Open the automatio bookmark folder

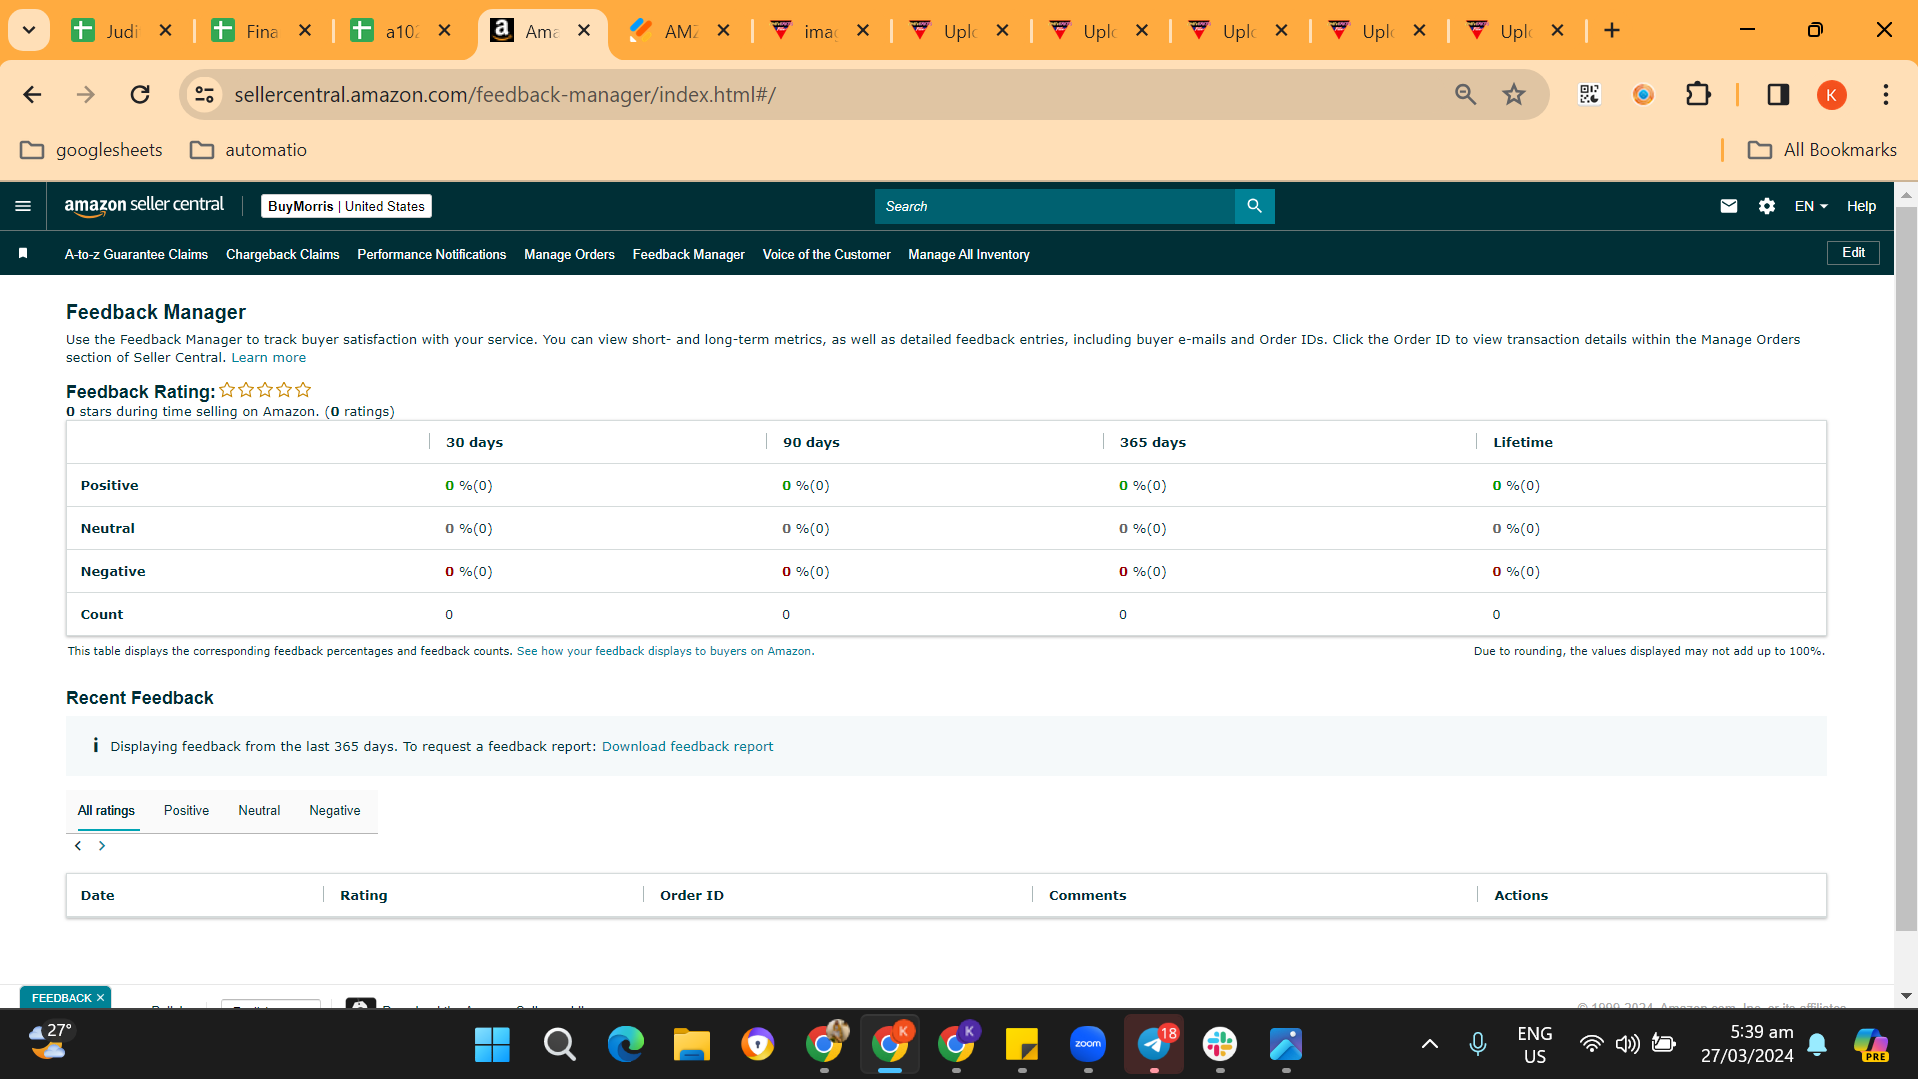point(249,150)
